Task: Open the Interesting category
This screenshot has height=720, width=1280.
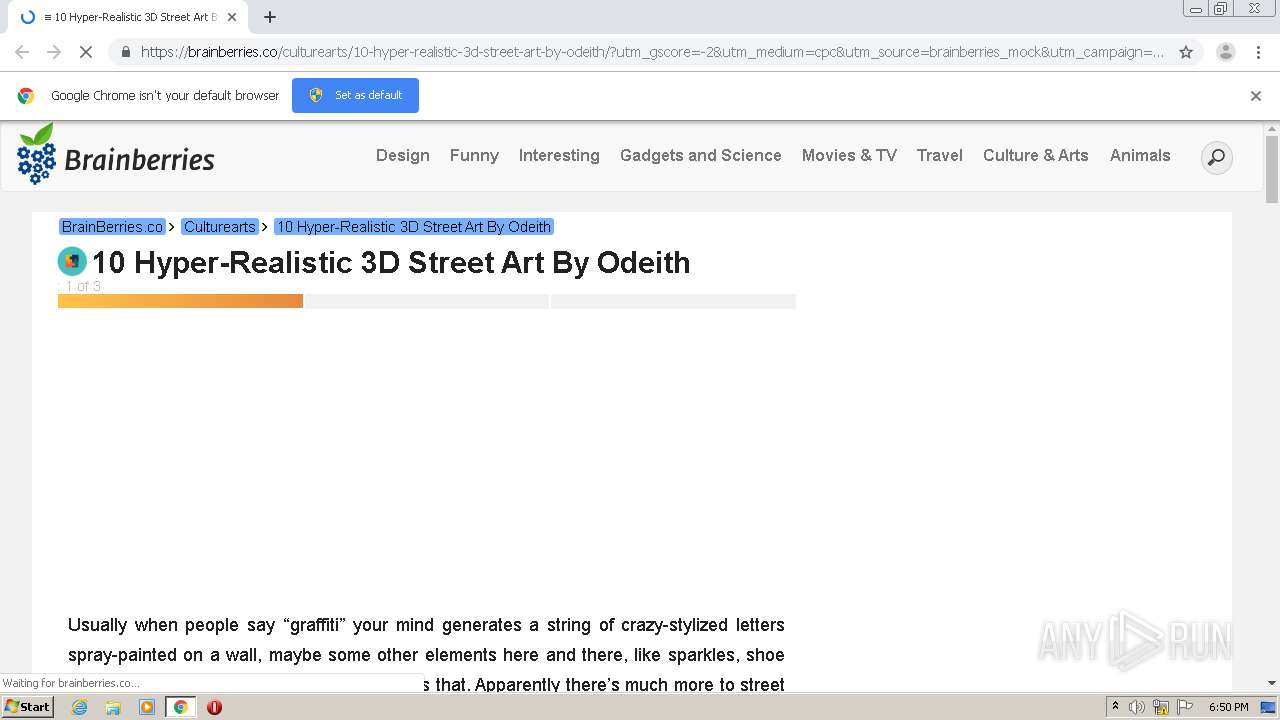Action: pyautogui.click(x=559, y=155)
